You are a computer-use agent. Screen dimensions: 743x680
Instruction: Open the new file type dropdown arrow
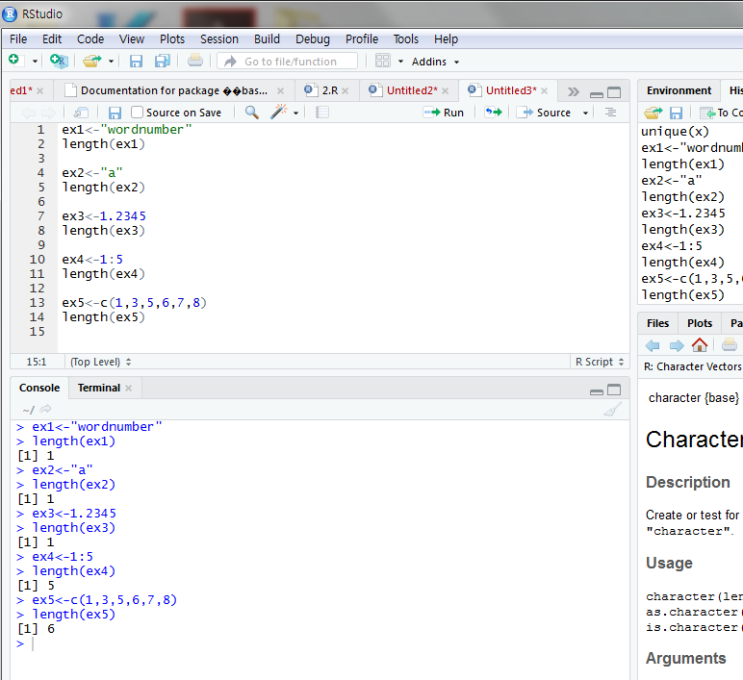(x=35, y=62)
